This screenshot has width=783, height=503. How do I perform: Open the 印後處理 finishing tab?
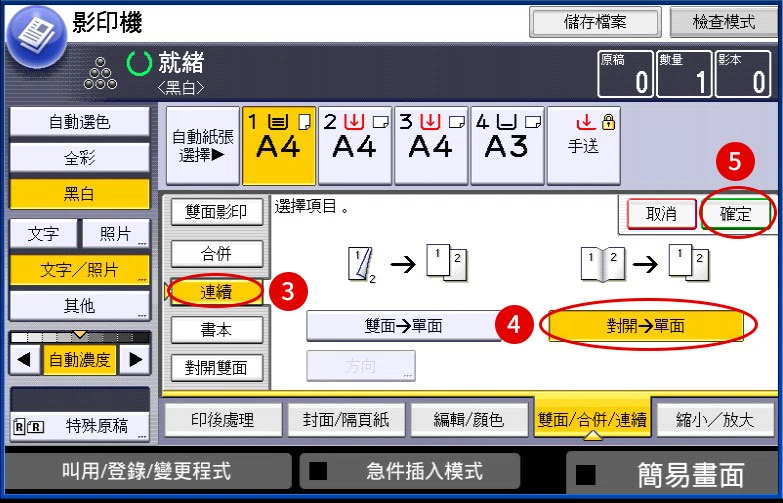coord(222,420)
